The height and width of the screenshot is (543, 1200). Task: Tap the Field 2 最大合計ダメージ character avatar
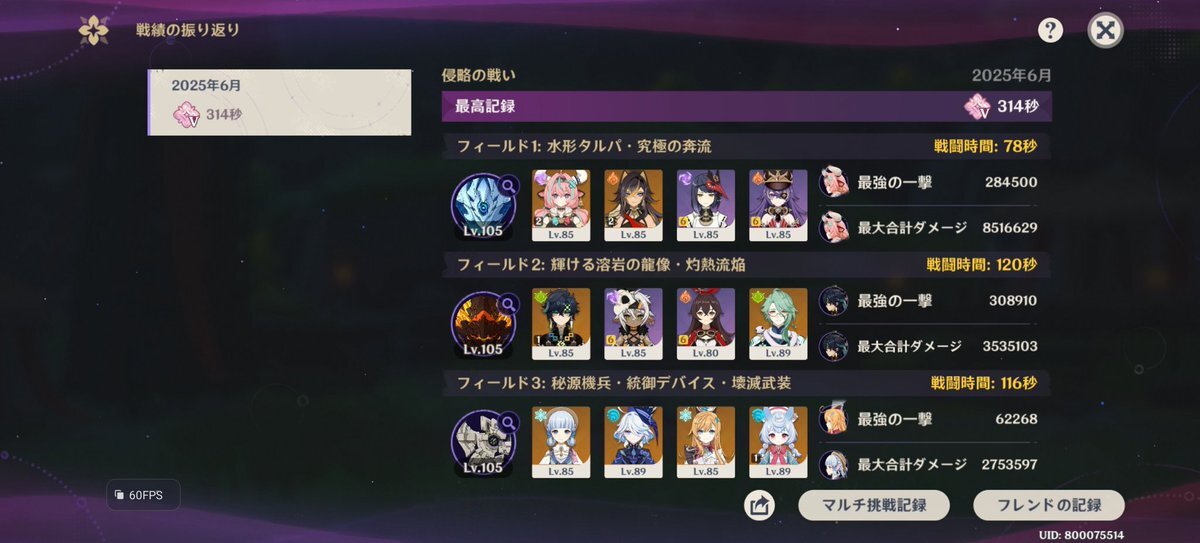click(x=834, y=346)
